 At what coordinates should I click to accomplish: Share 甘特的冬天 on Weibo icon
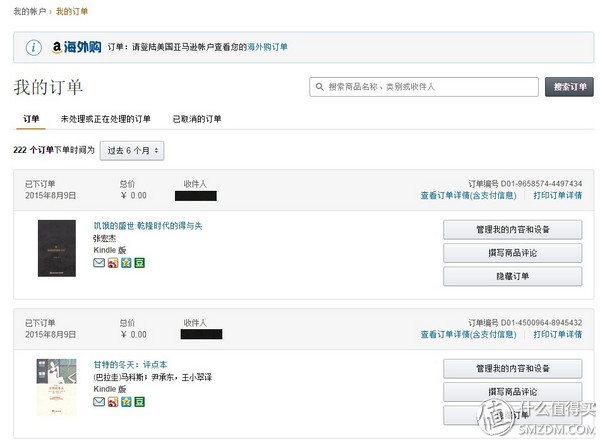tap(113, 402)
